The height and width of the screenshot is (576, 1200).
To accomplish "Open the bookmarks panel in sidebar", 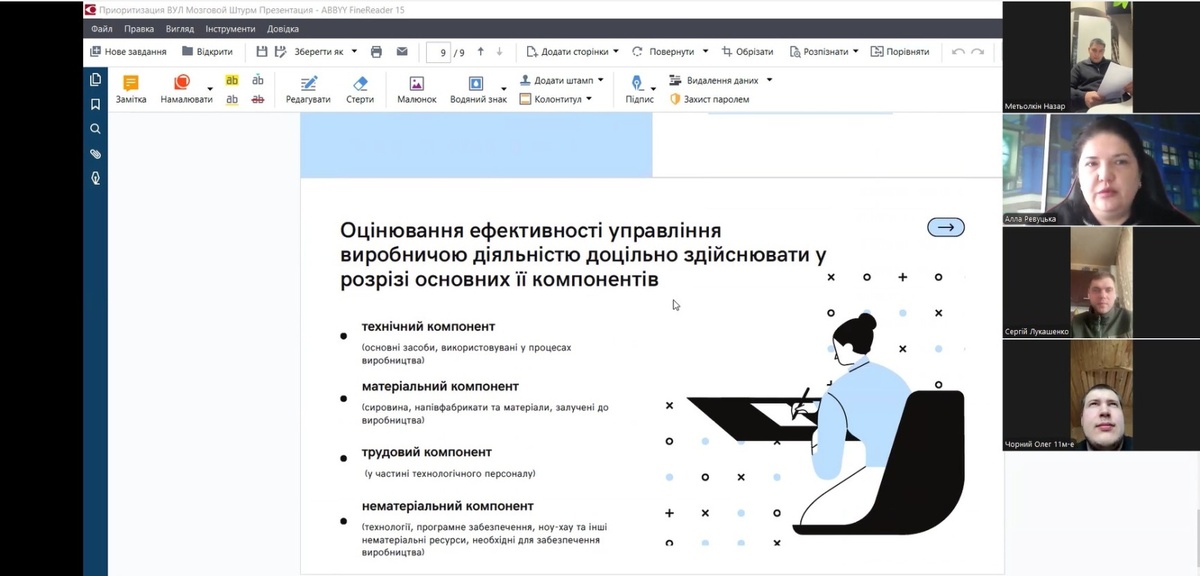I will point(96,104).
